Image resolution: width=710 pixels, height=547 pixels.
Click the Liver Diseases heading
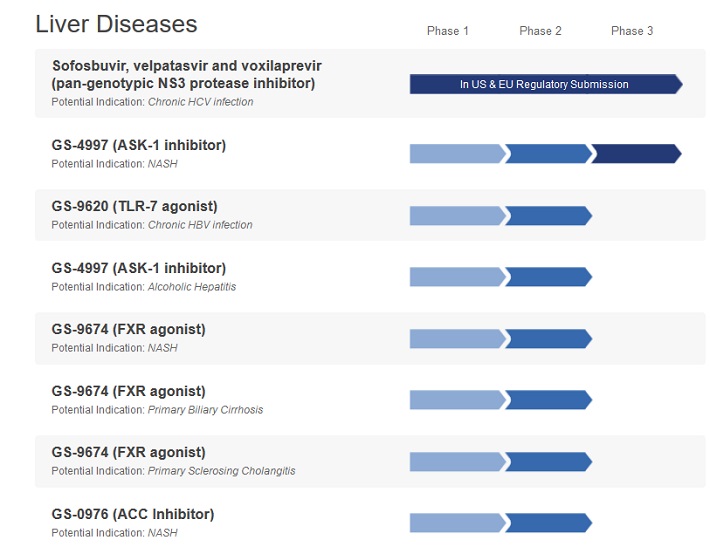(x=116, y=24)
